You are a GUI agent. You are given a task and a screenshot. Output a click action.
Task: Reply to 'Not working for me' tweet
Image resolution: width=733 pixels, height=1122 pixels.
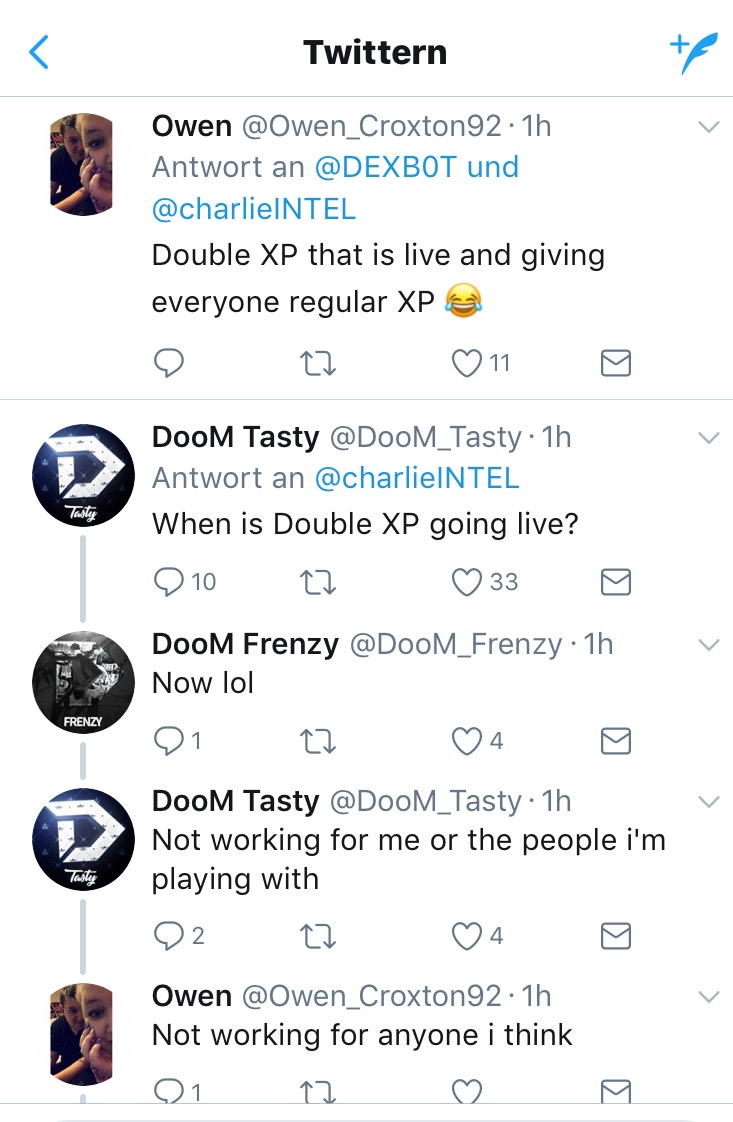pos(169,935)
